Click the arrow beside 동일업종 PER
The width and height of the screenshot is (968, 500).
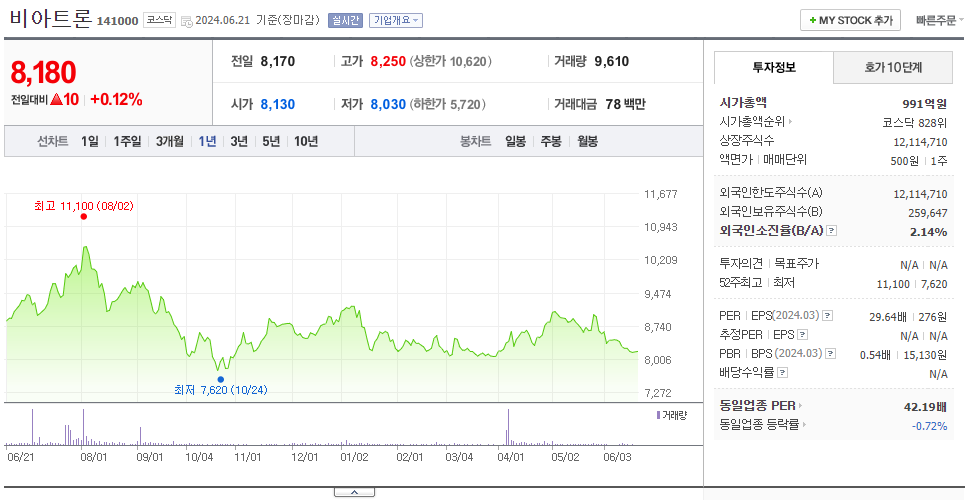click(800, 406)
